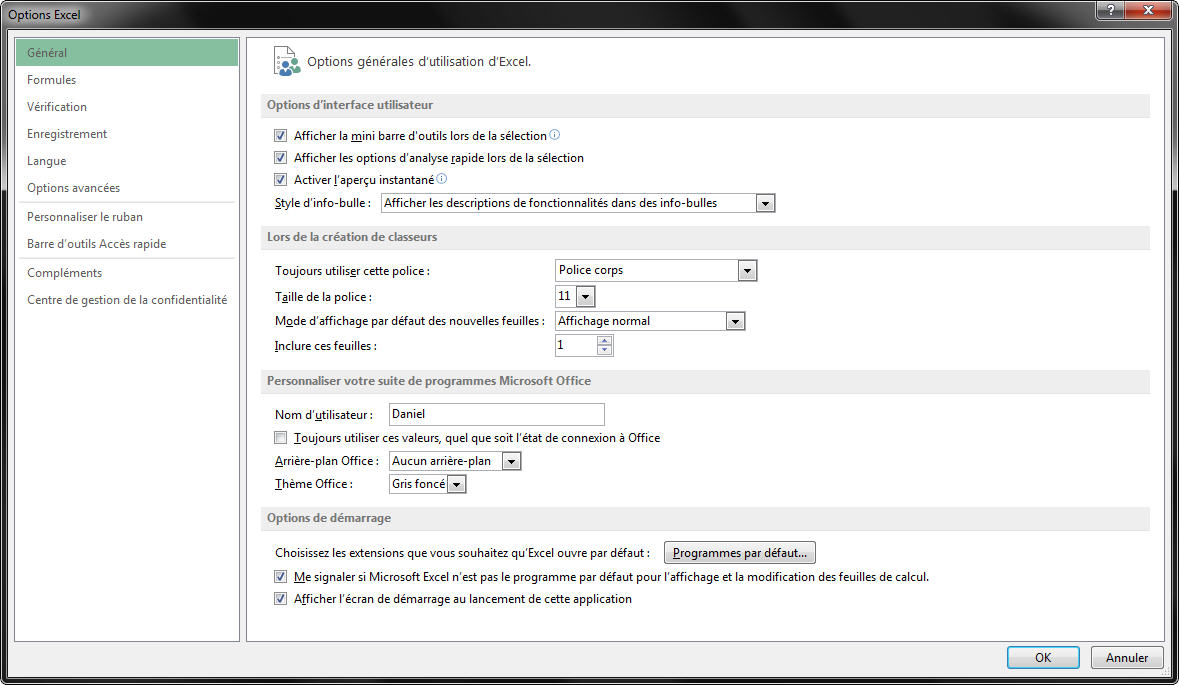Close the Options Excel dialog with X
This screenshot has height=685, width=1179.
[1148, 10]
